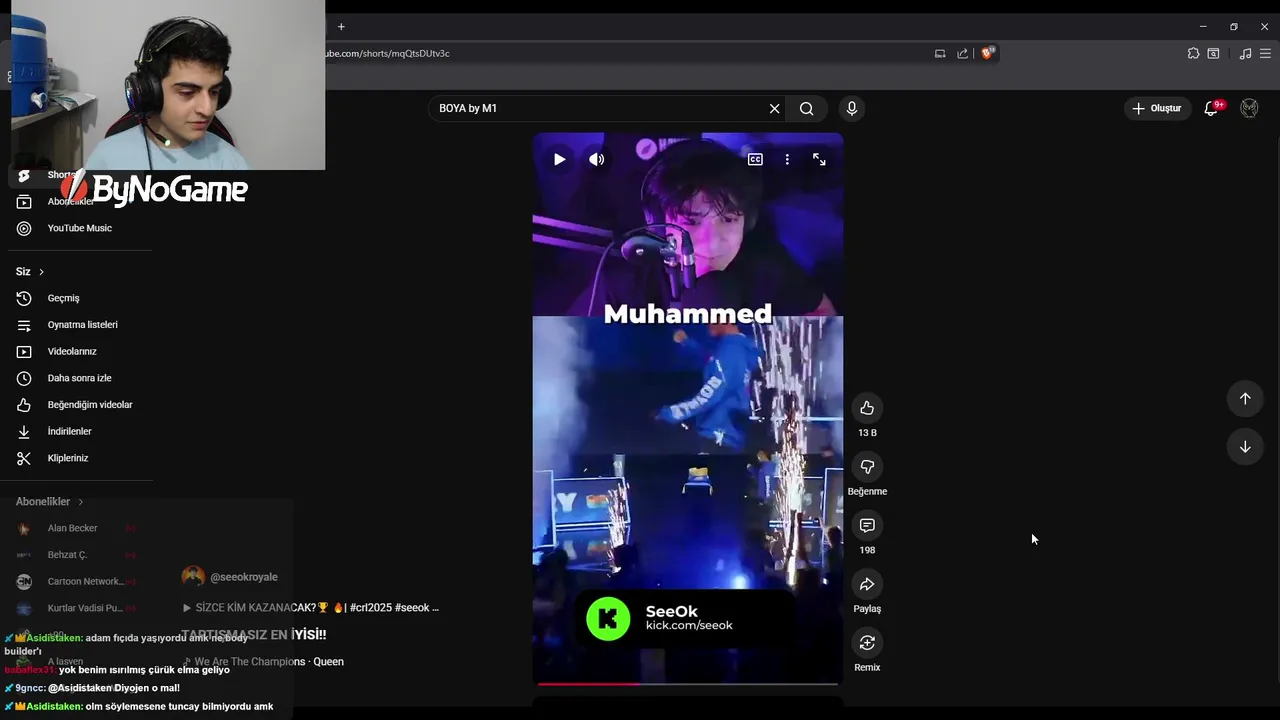This screenshot has width=1280, height=720.
Task: Open Oynatma listeleri playlists
Action: (80, 325)
